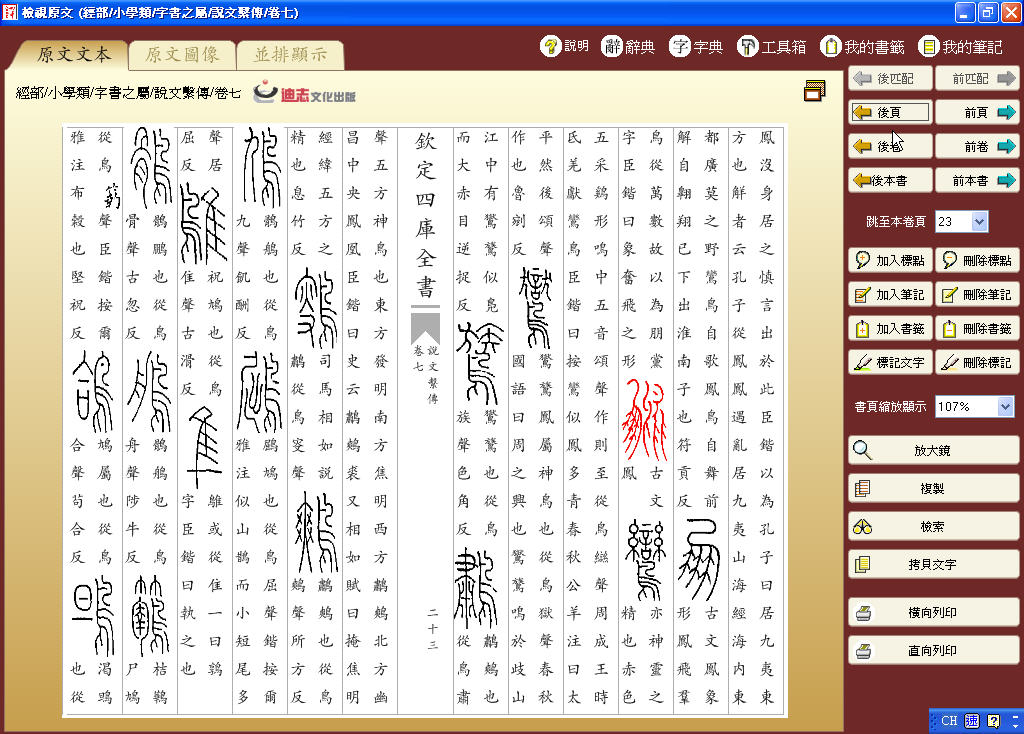Open the 工具箱 toolbox
Image resolution: width=1024 pixels, height=734 pixels.
coord(772,46)
